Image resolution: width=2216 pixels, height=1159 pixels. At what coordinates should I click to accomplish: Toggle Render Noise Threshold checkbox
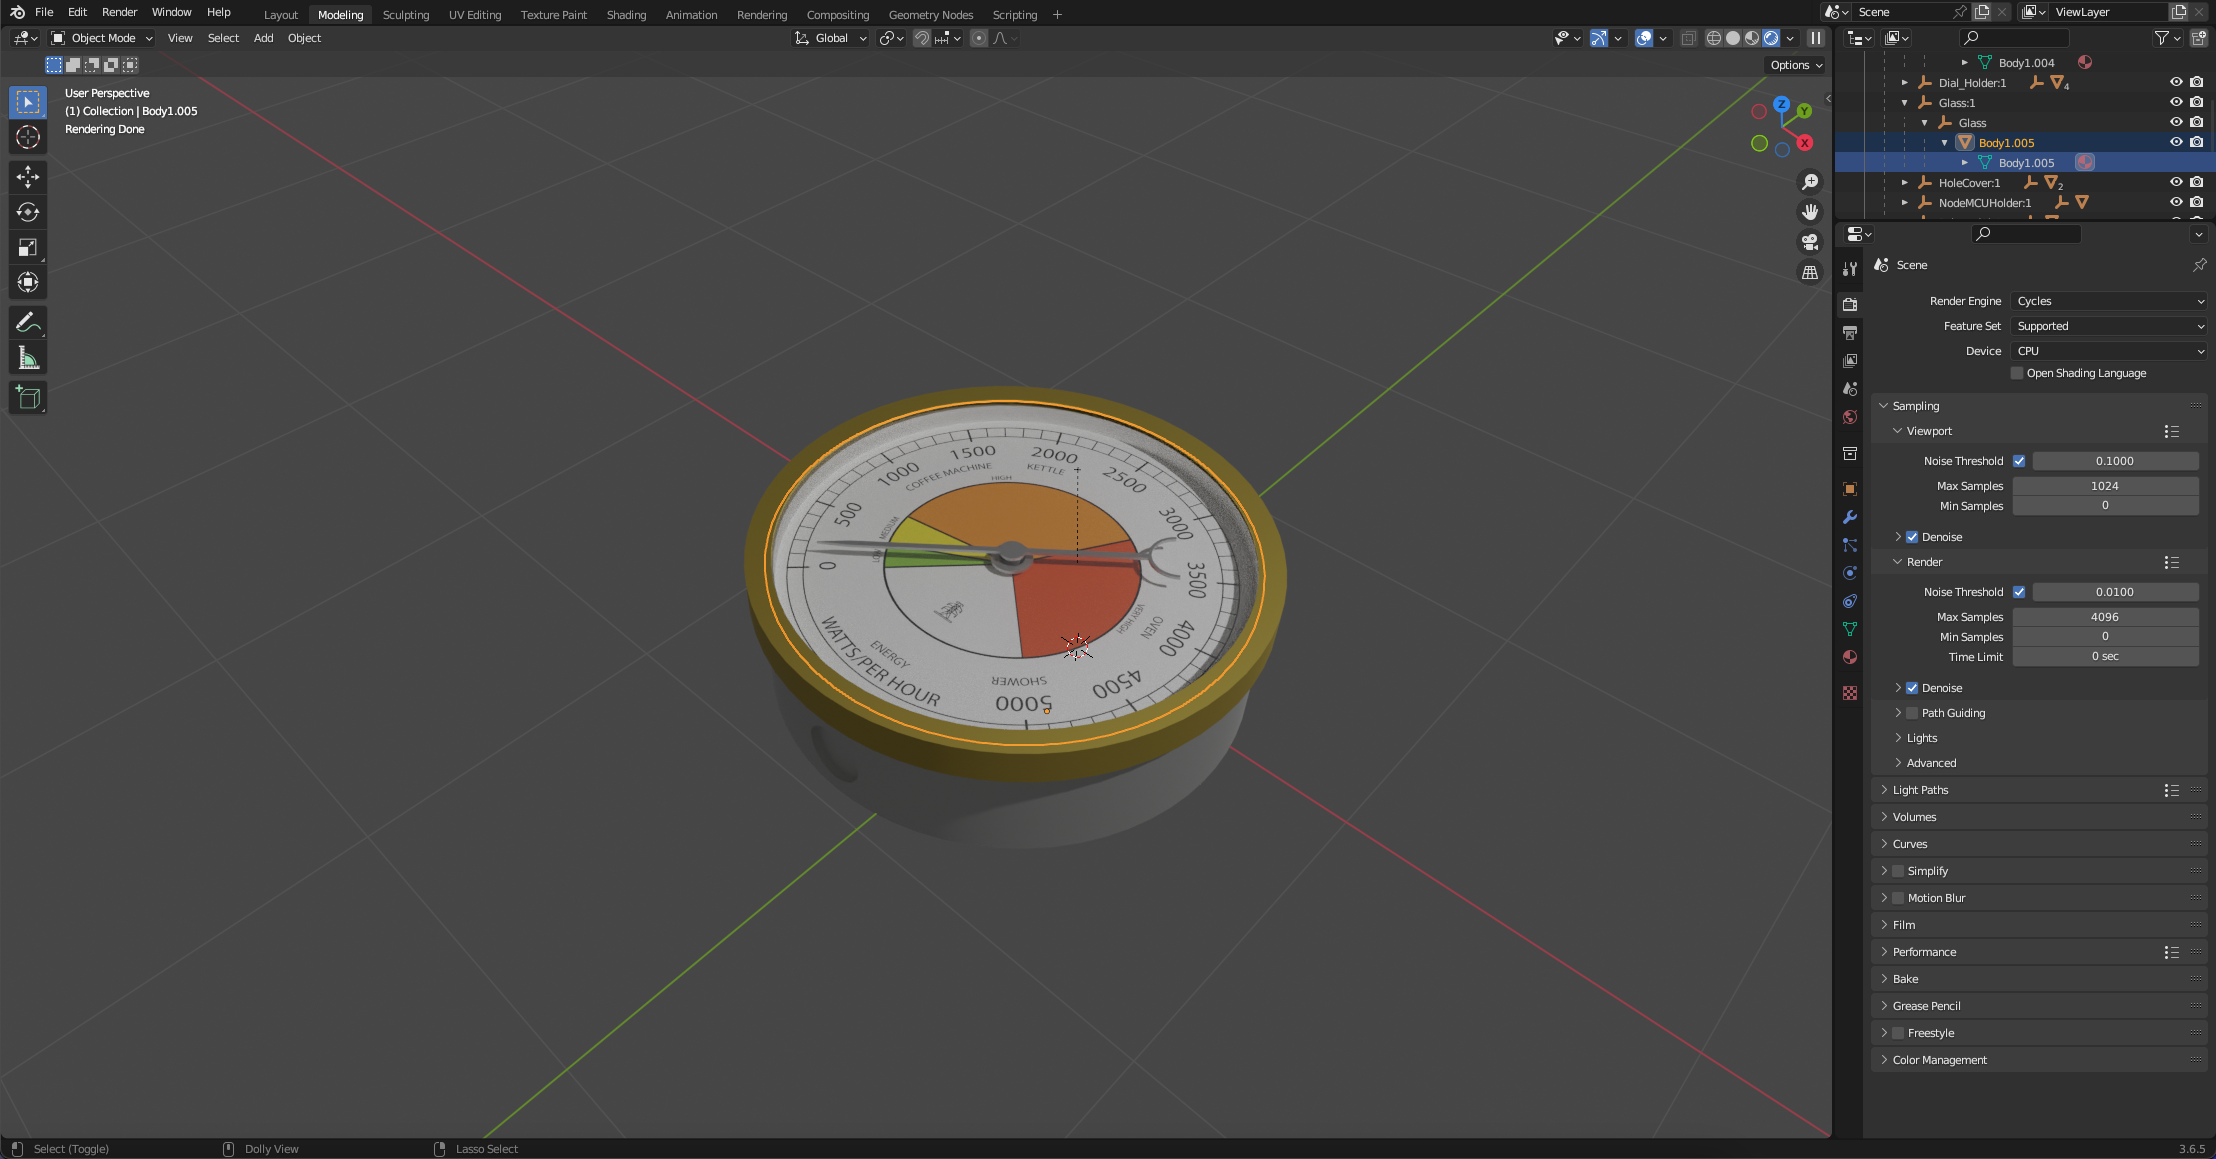[x=2019, y=592]
